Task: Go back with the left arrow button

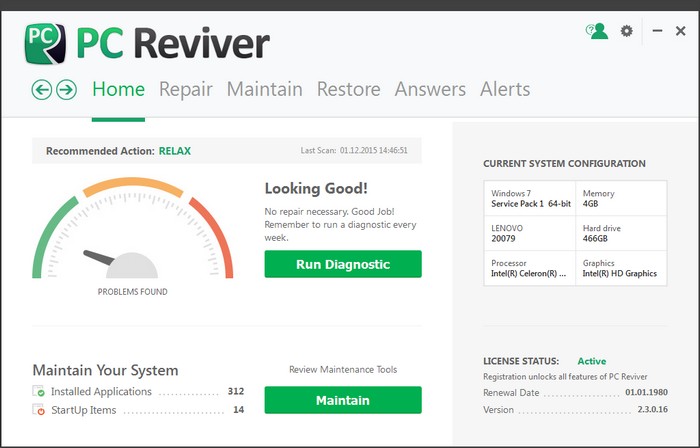Action: click(42, 90)
